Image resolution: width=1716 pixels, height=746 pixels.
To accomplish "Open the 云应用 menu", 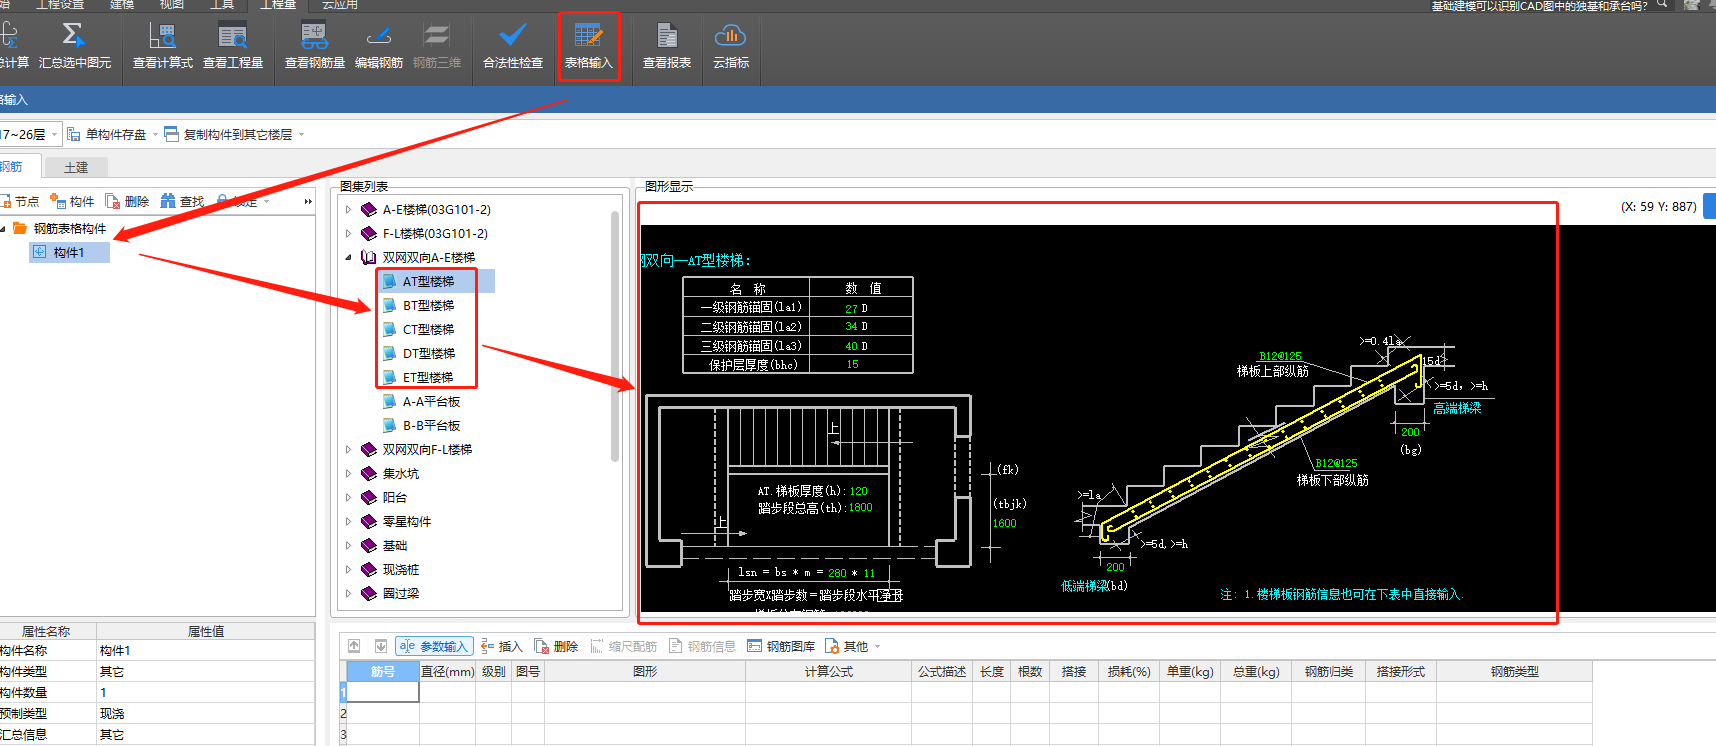I will click(x=340, y=5).
